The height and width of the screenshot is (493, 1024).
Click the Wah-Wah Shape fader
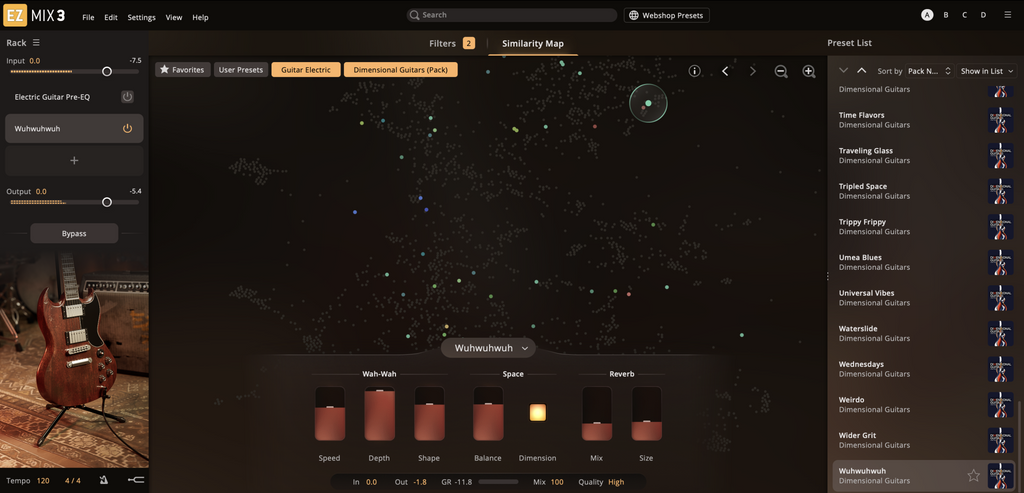(429, 413)
